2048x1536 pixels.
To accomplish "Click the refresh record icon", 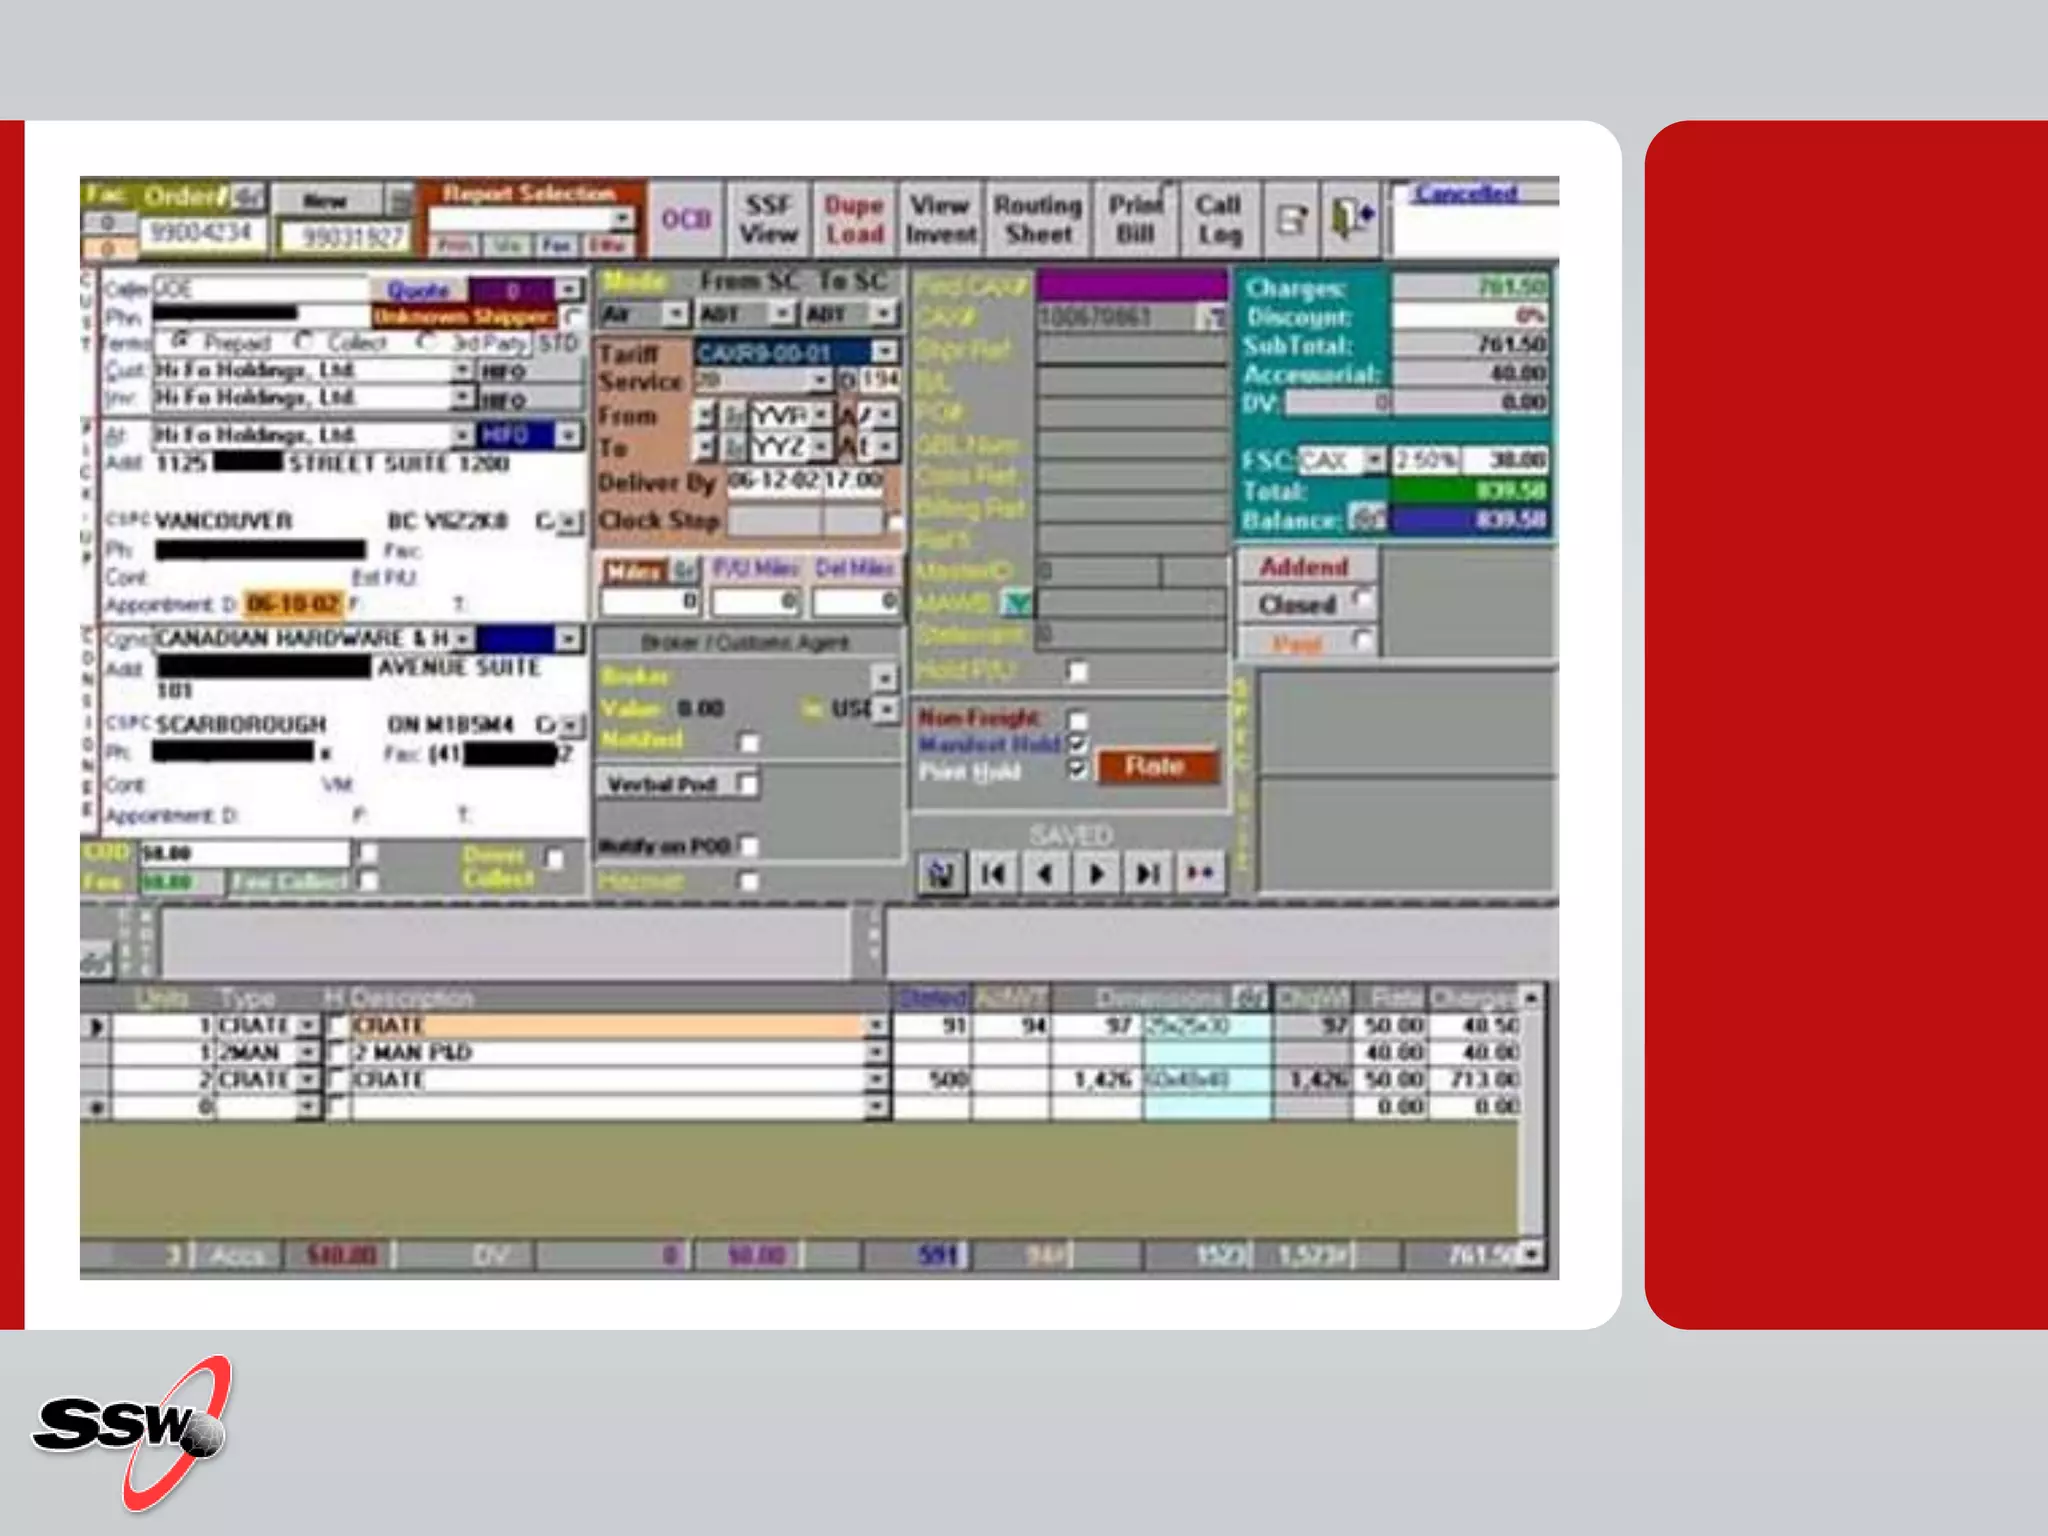I will tap(940, 874).
